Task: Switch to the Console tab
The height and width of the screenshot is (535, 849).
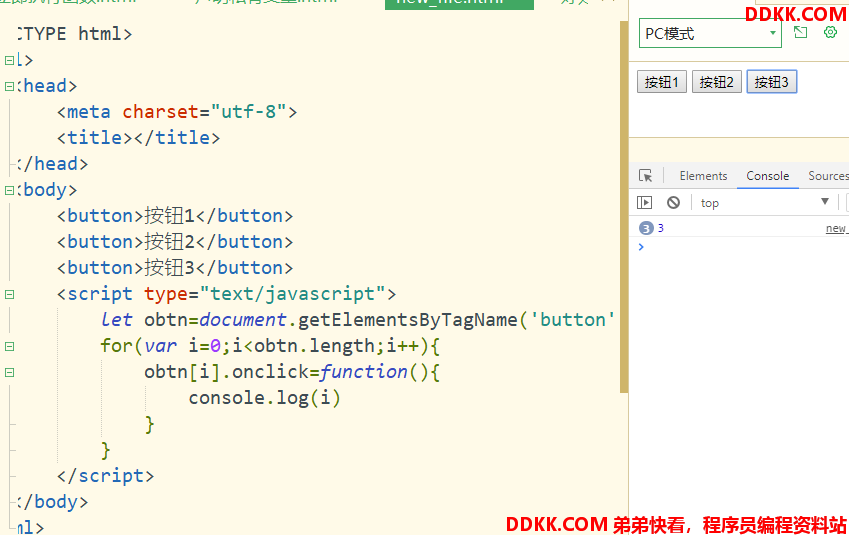Action: coord(767,176)
